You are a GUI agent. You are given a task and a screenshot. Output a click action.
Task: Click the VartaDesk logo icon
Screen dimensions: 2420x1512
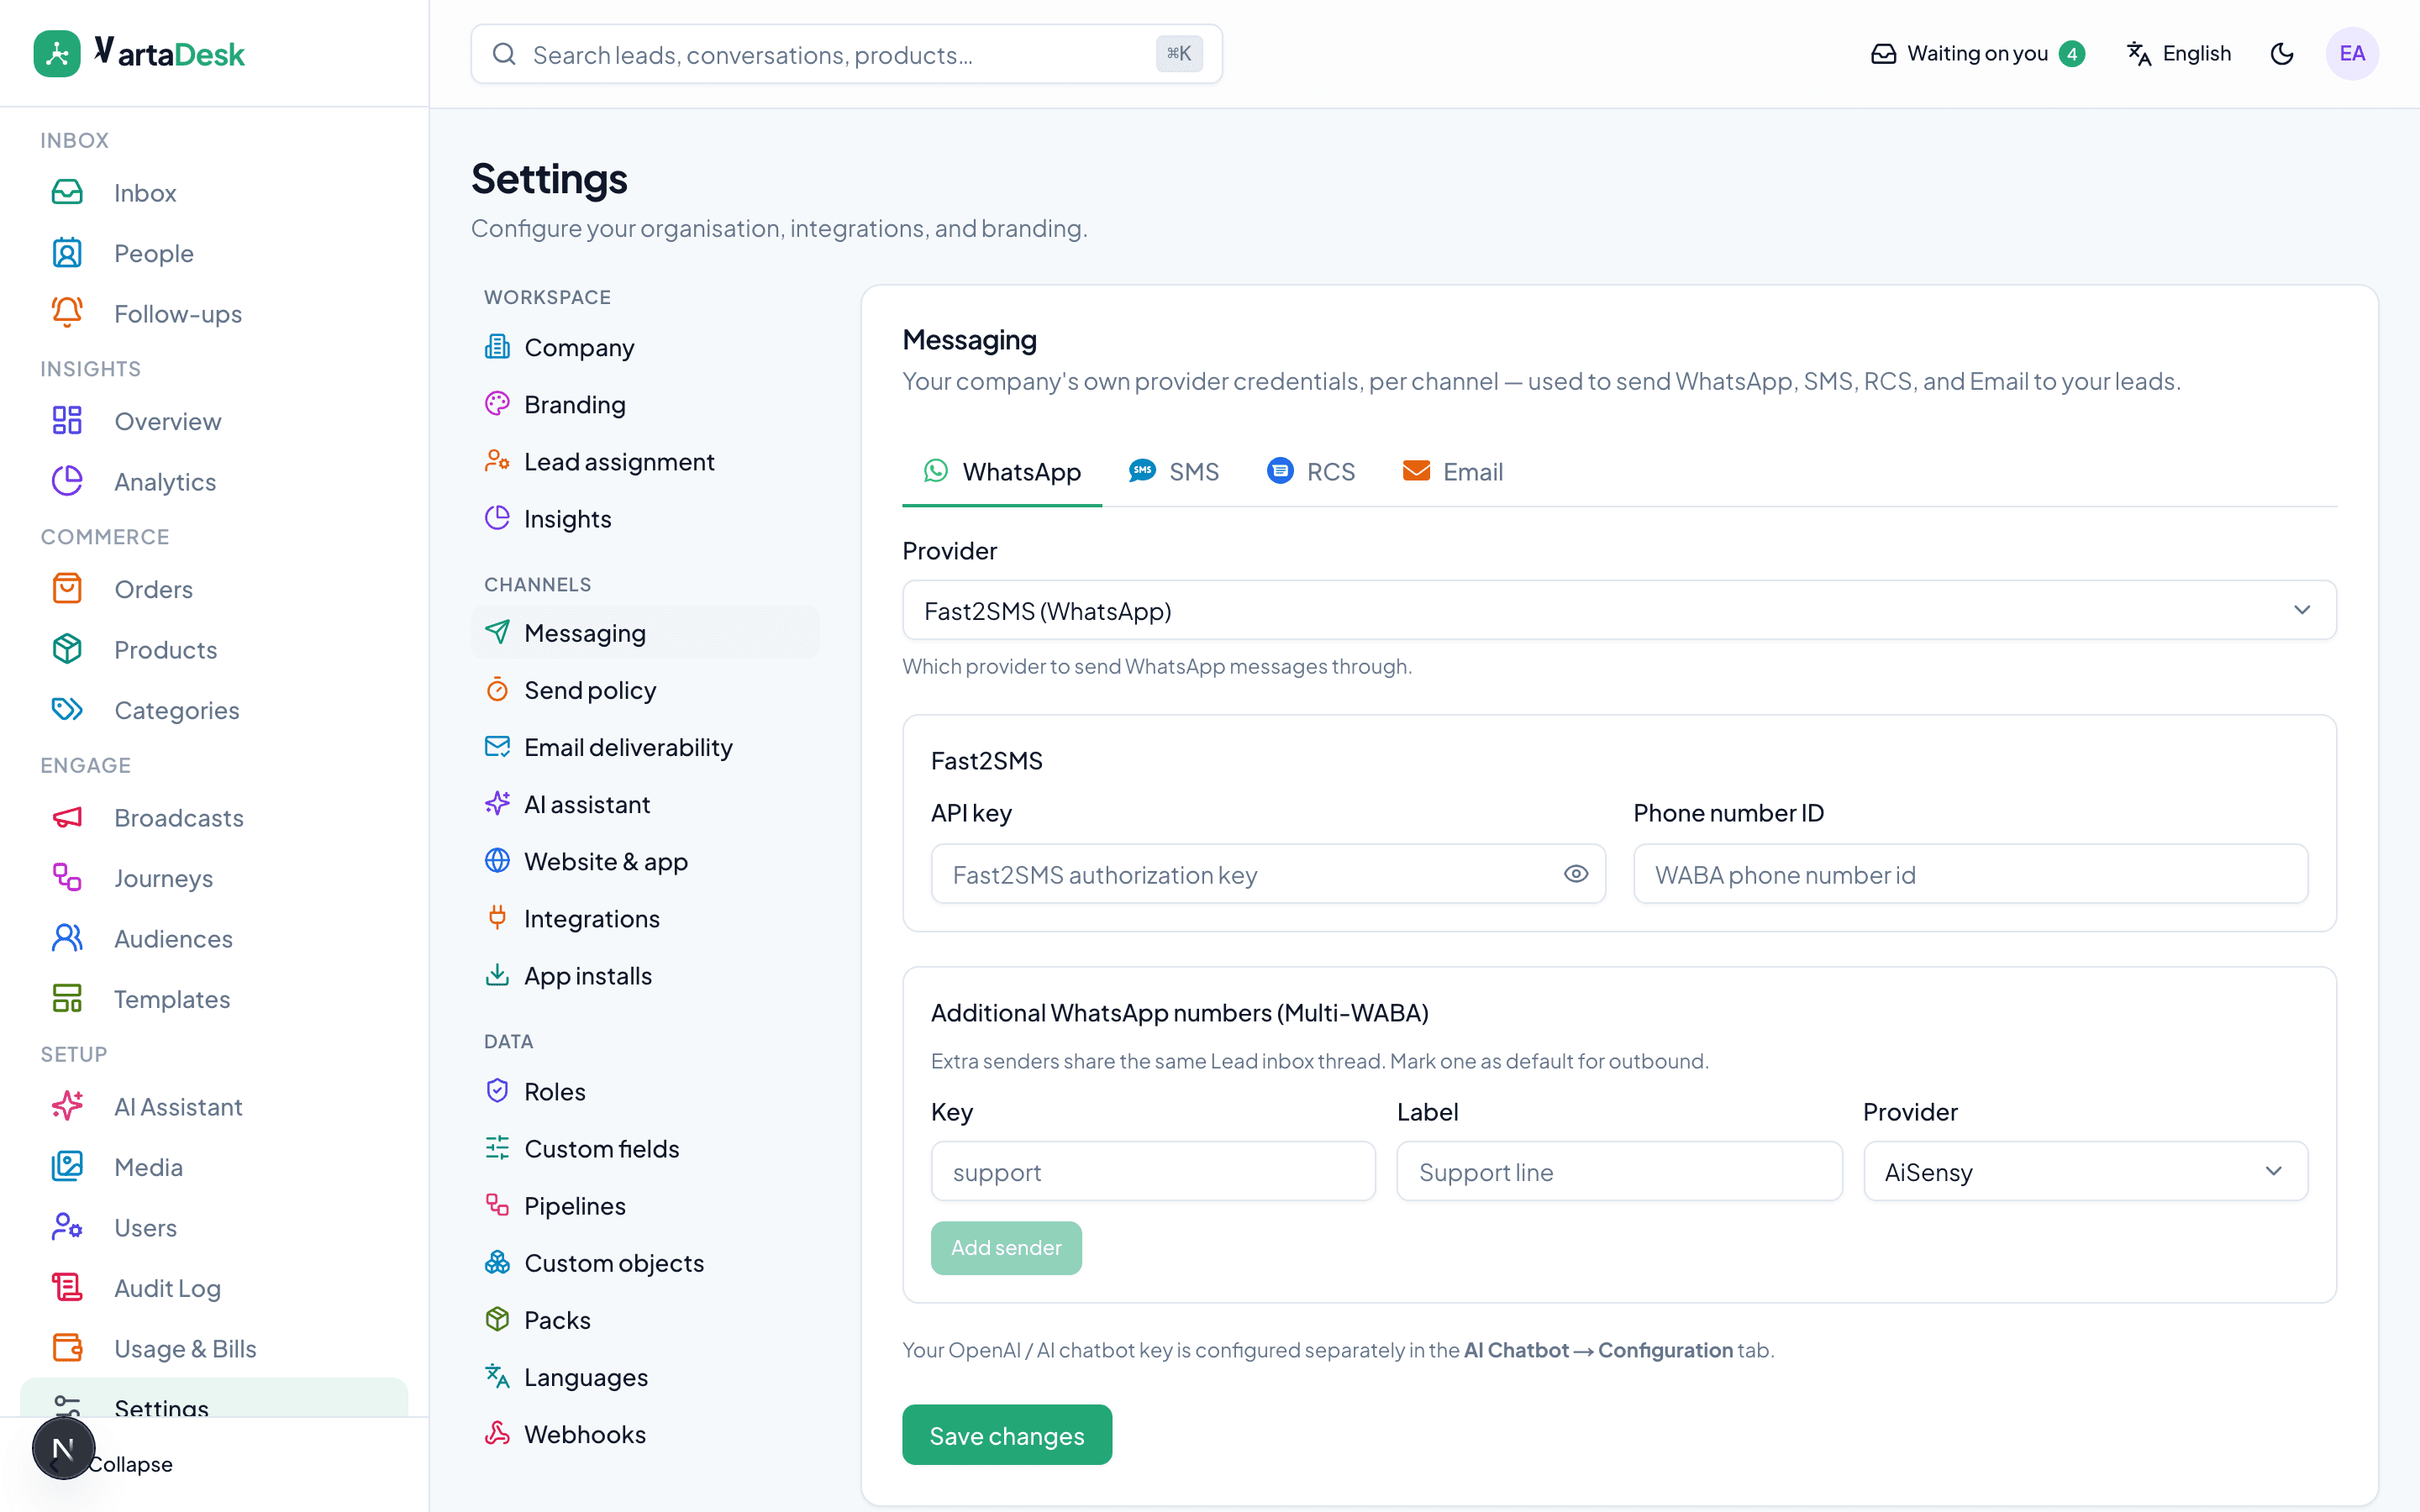click(x=57, y=54)
